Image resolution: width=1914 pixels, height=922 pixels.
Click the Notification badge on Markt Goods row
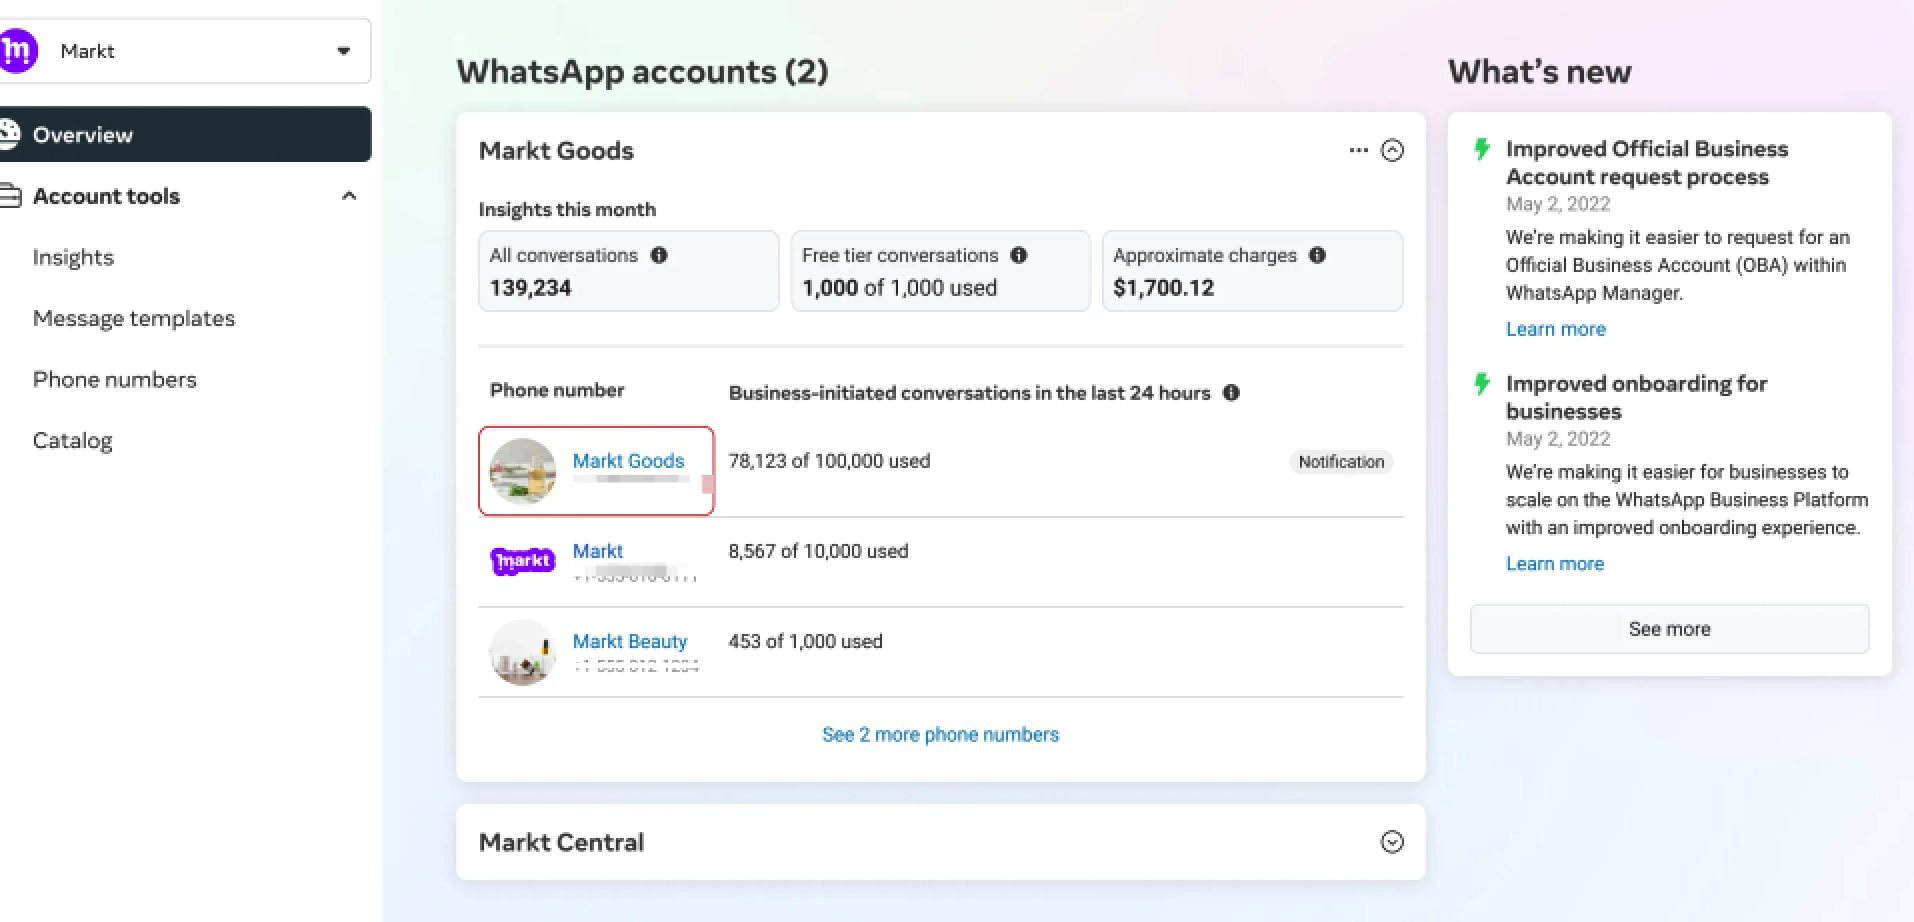pos(1341,461)
